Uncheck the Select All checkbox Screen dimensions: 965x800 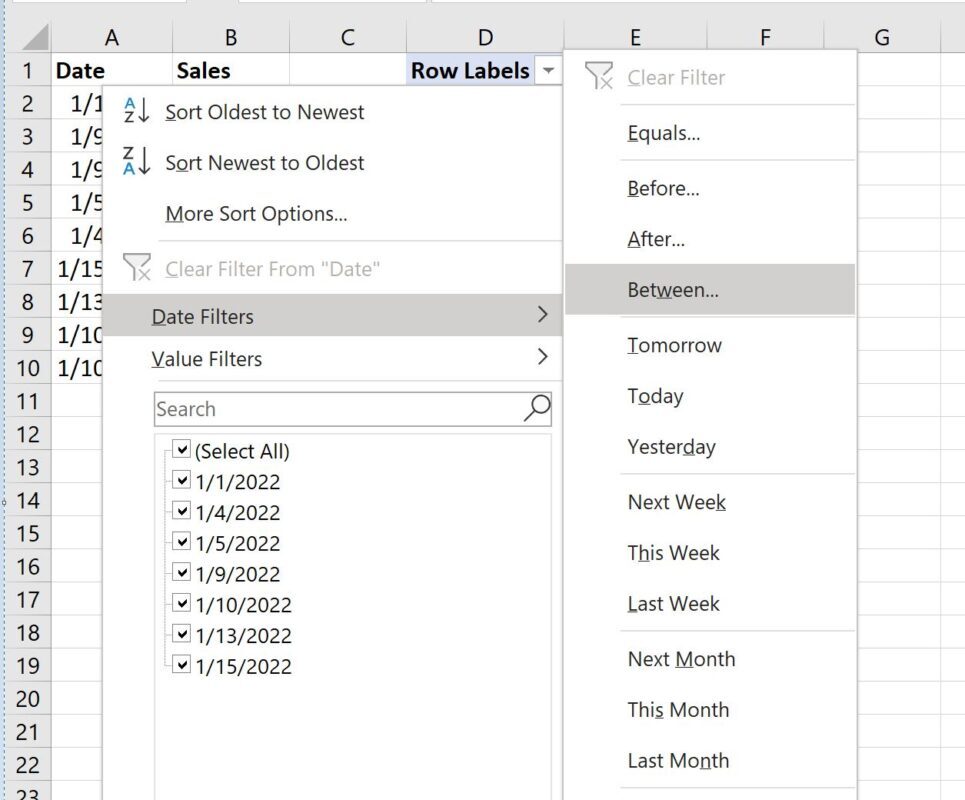coord(182,449)
